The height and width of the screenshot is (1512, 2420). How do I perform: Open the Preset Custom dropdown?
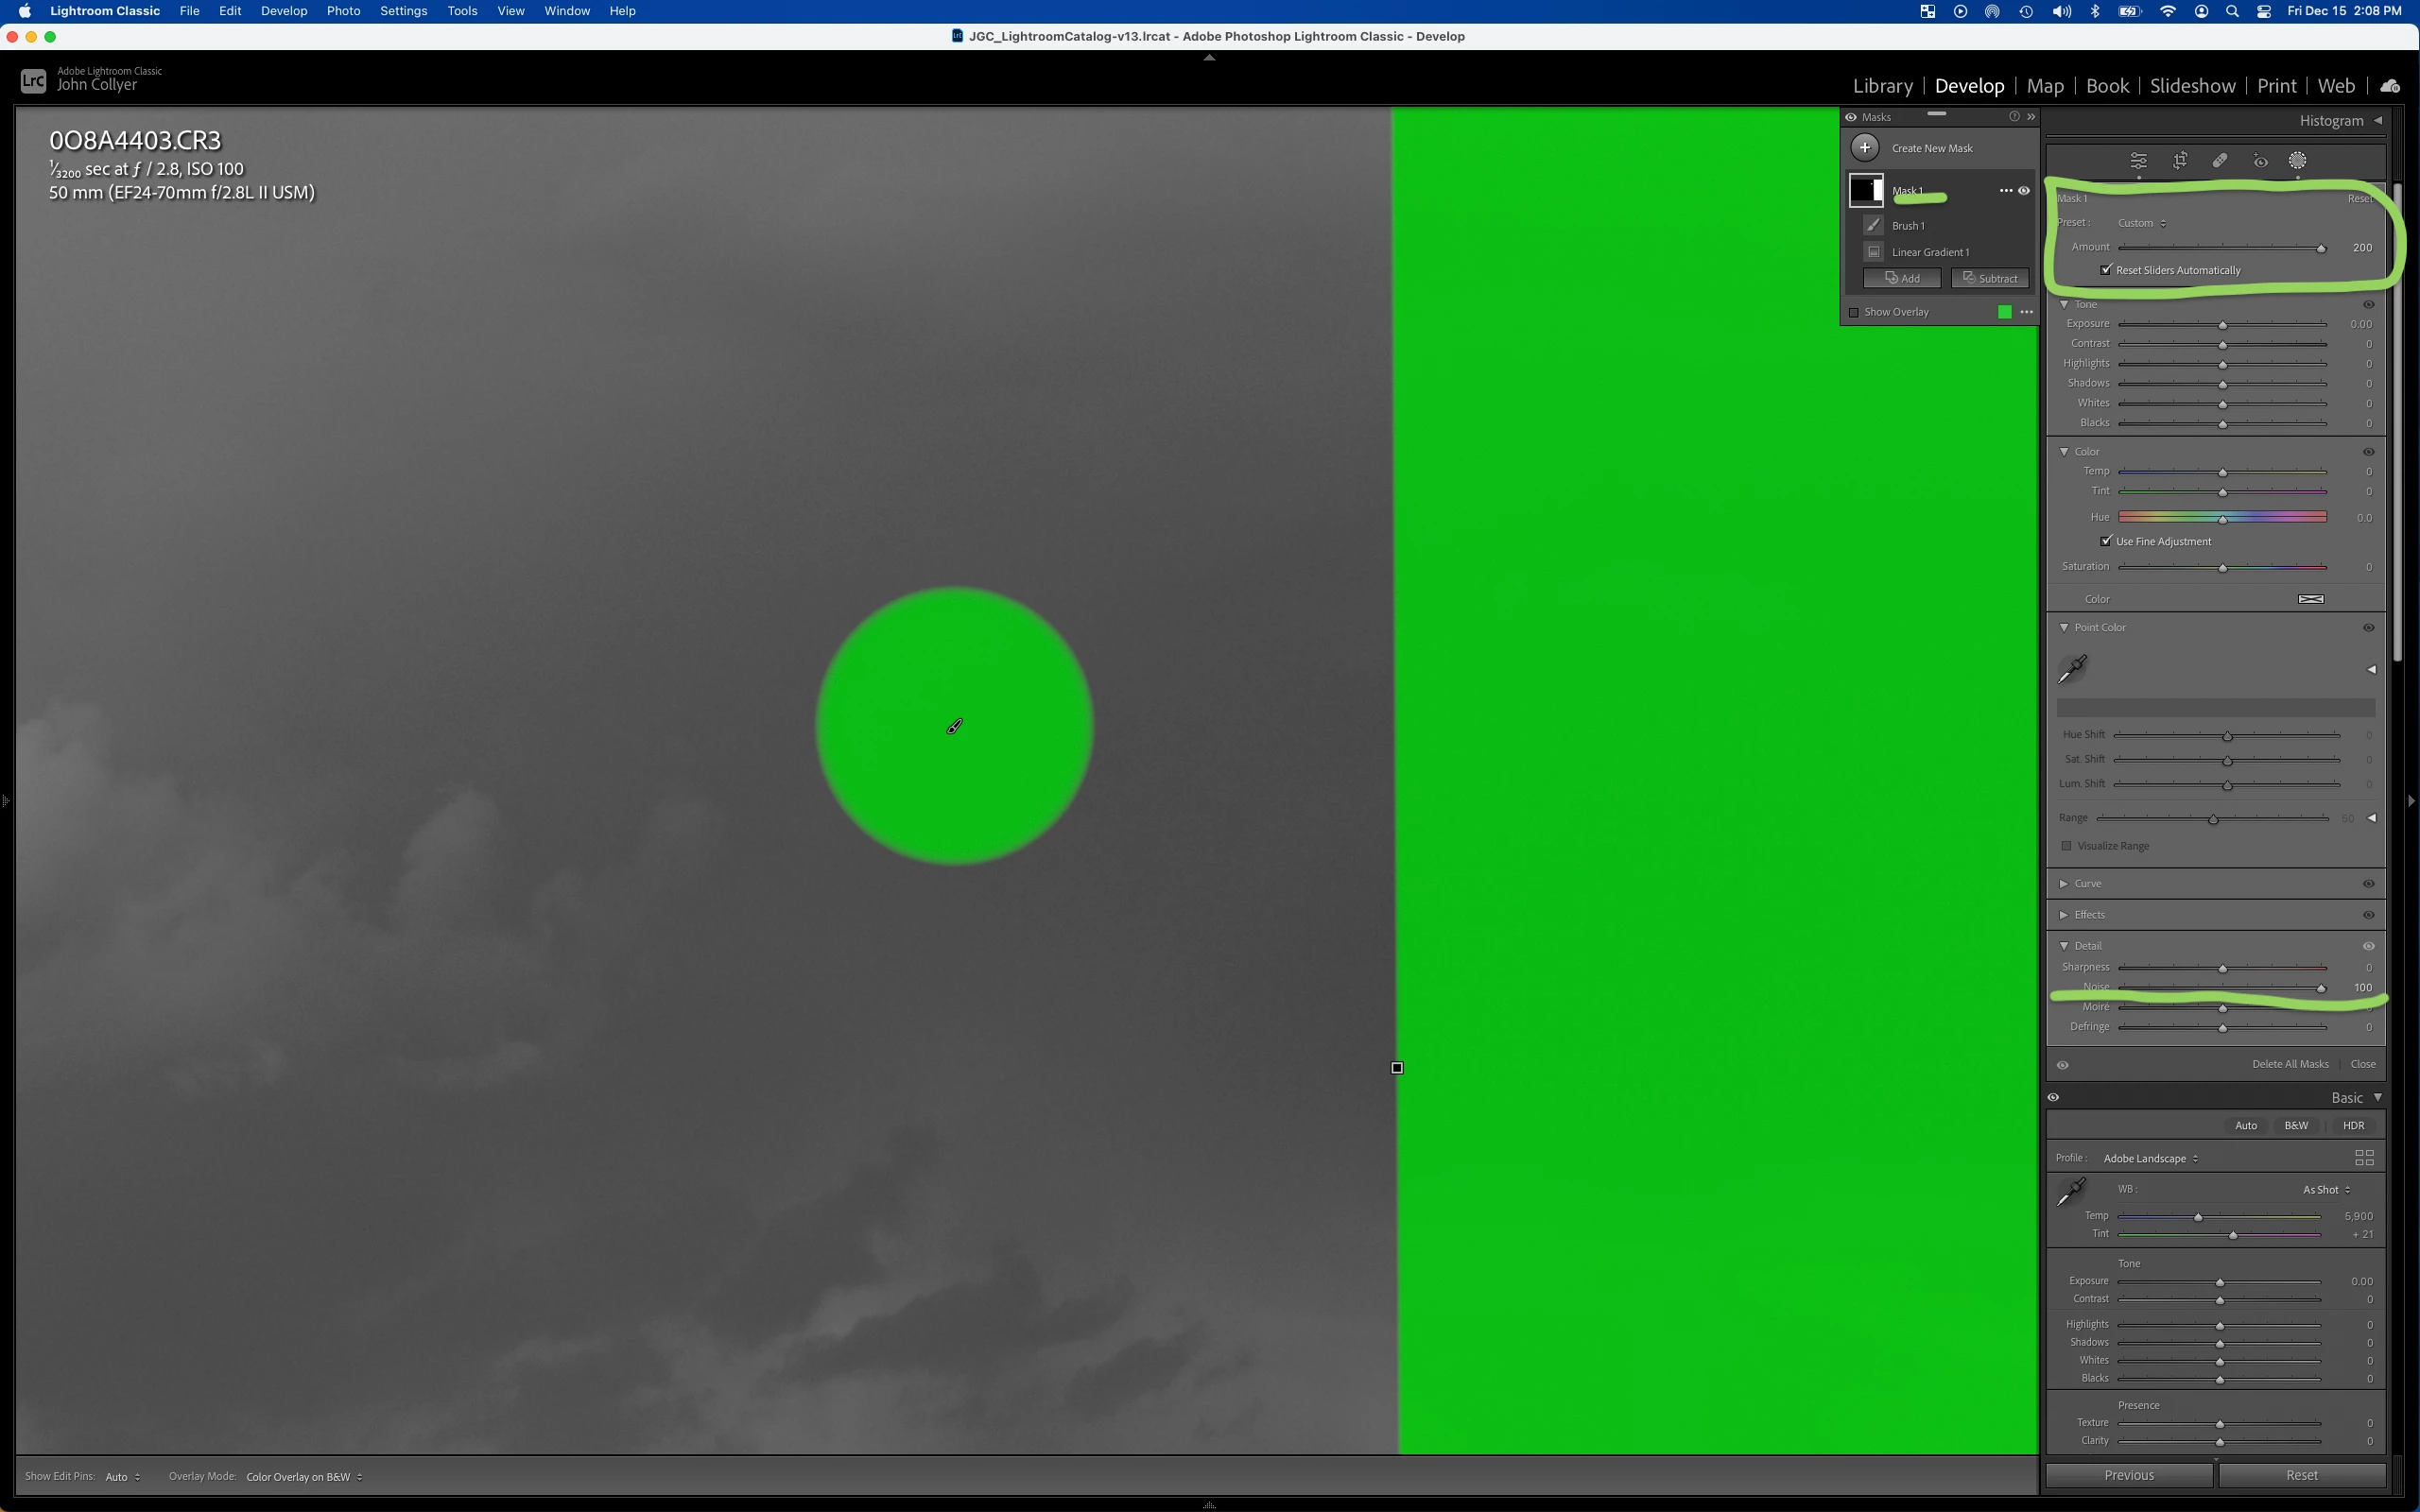(x=2141, y=223)
